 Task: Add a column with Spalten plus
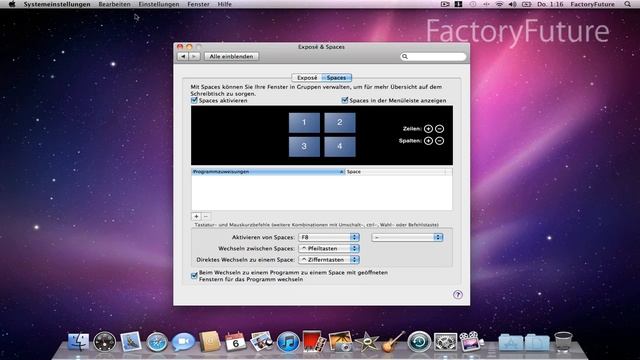click(x=428, y=141)
